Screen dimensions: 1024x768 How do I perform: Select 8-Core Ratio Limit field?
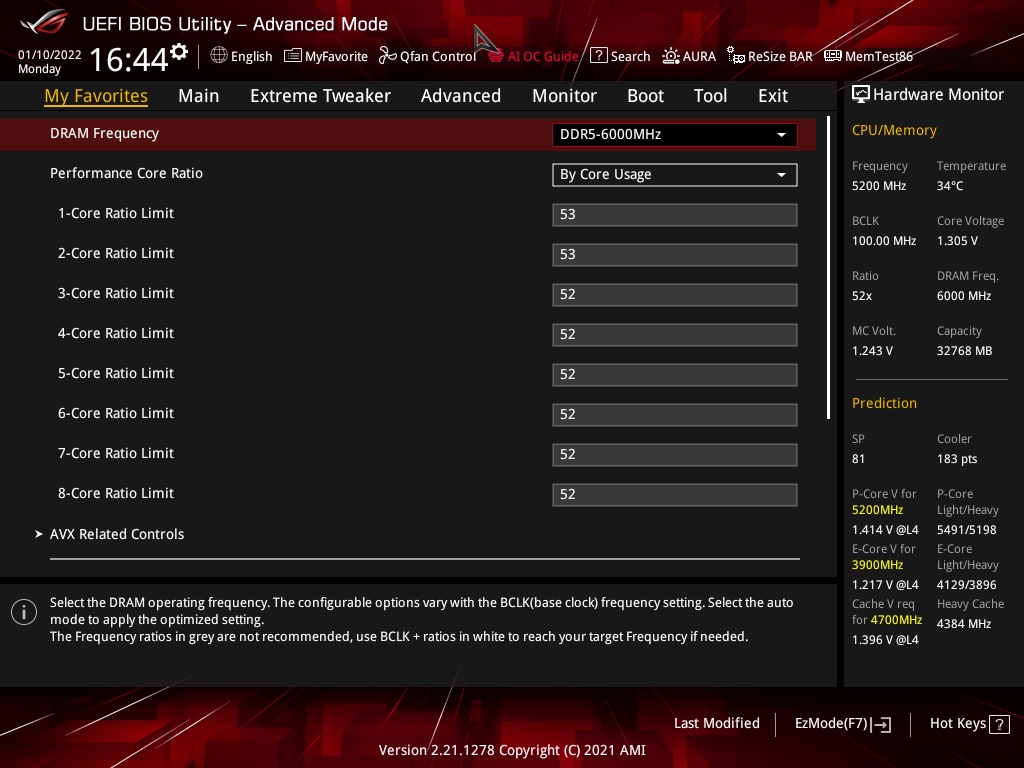coord(675,494)
